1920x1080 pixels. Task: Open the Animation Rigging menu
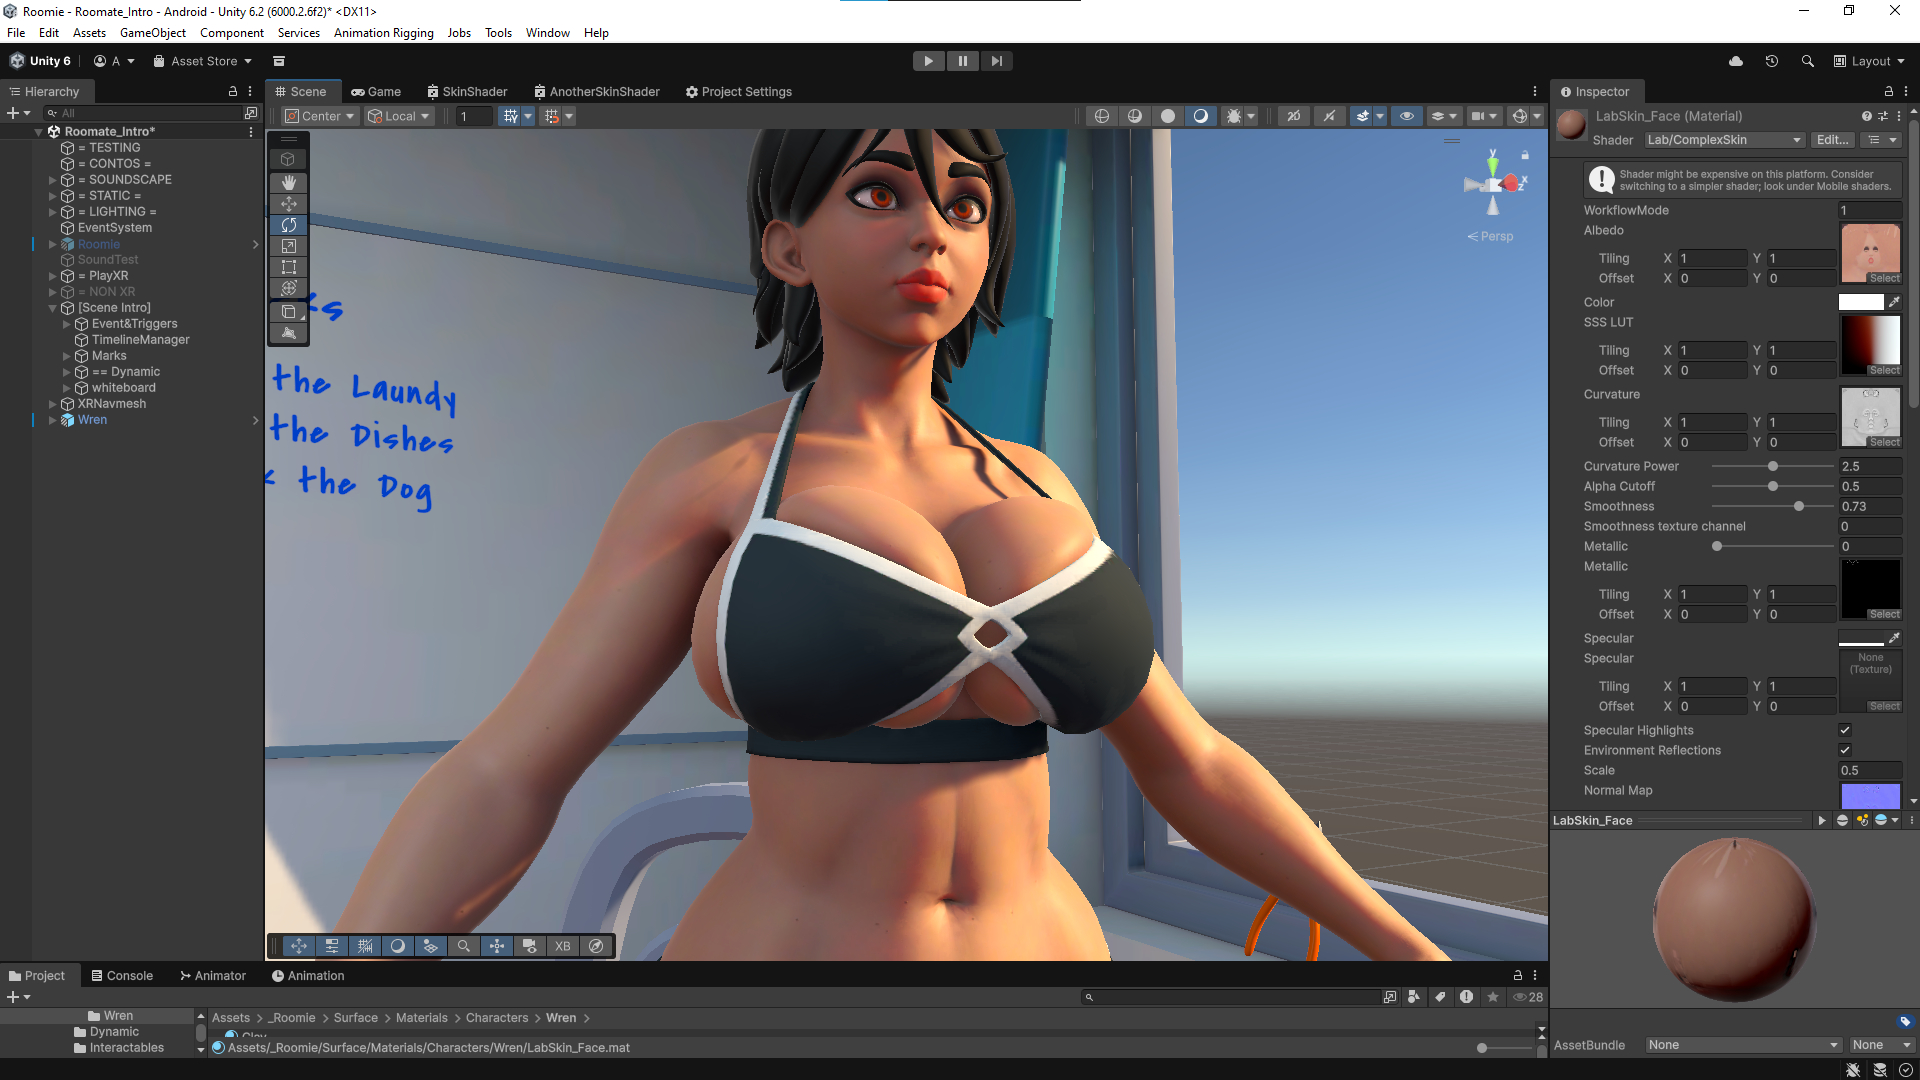383,33
